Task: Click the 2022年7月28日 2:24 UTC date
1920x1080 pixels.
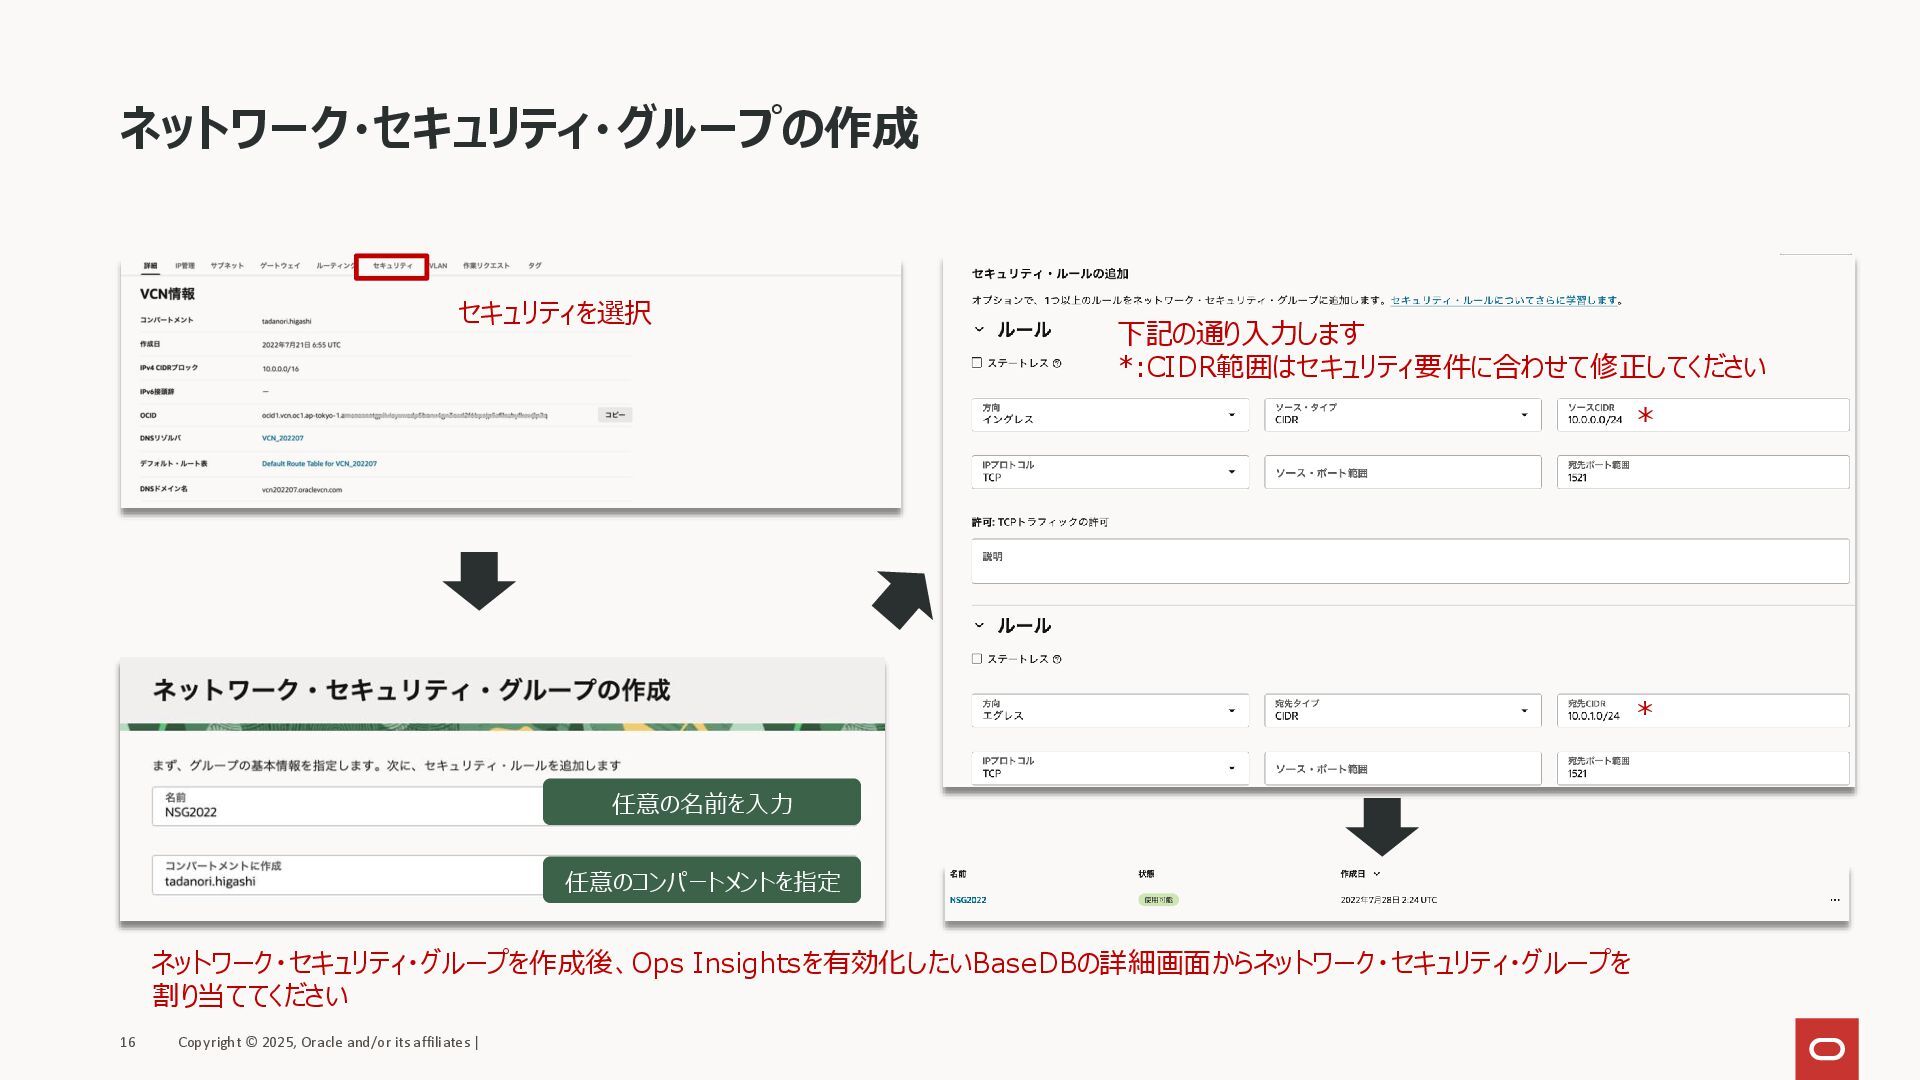Action: 1389,900
